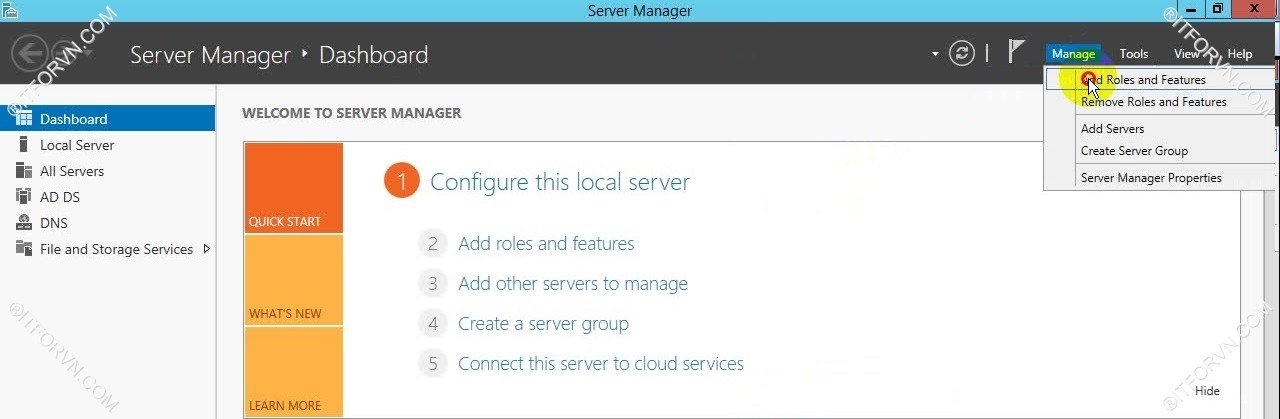The image size is (1280, 419).
Task: Choose Remove Roles and Features in Manage menu
Action: point(1153,102)
